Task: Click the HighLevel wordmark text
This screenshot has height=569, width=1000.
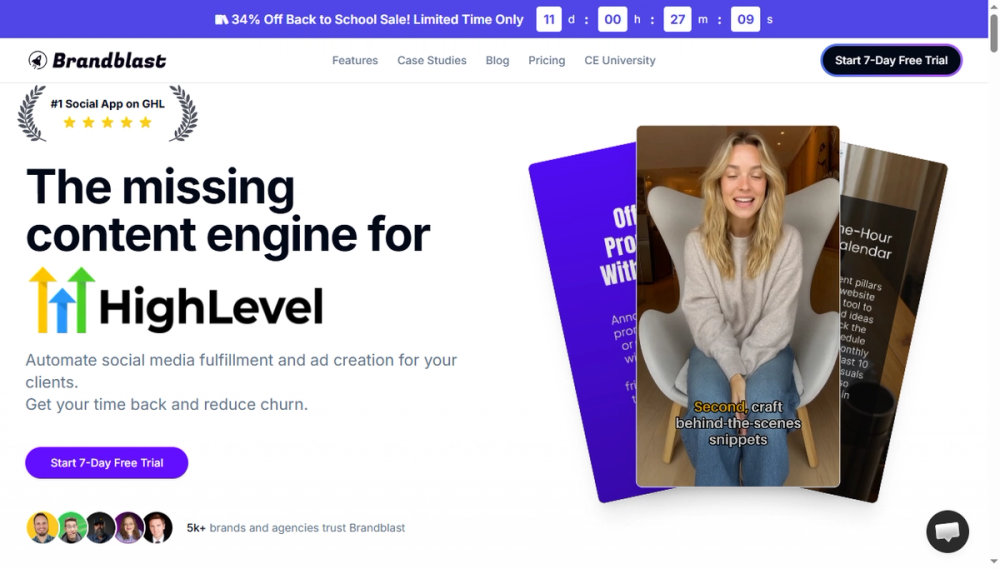Action: (x=211, y=307)
